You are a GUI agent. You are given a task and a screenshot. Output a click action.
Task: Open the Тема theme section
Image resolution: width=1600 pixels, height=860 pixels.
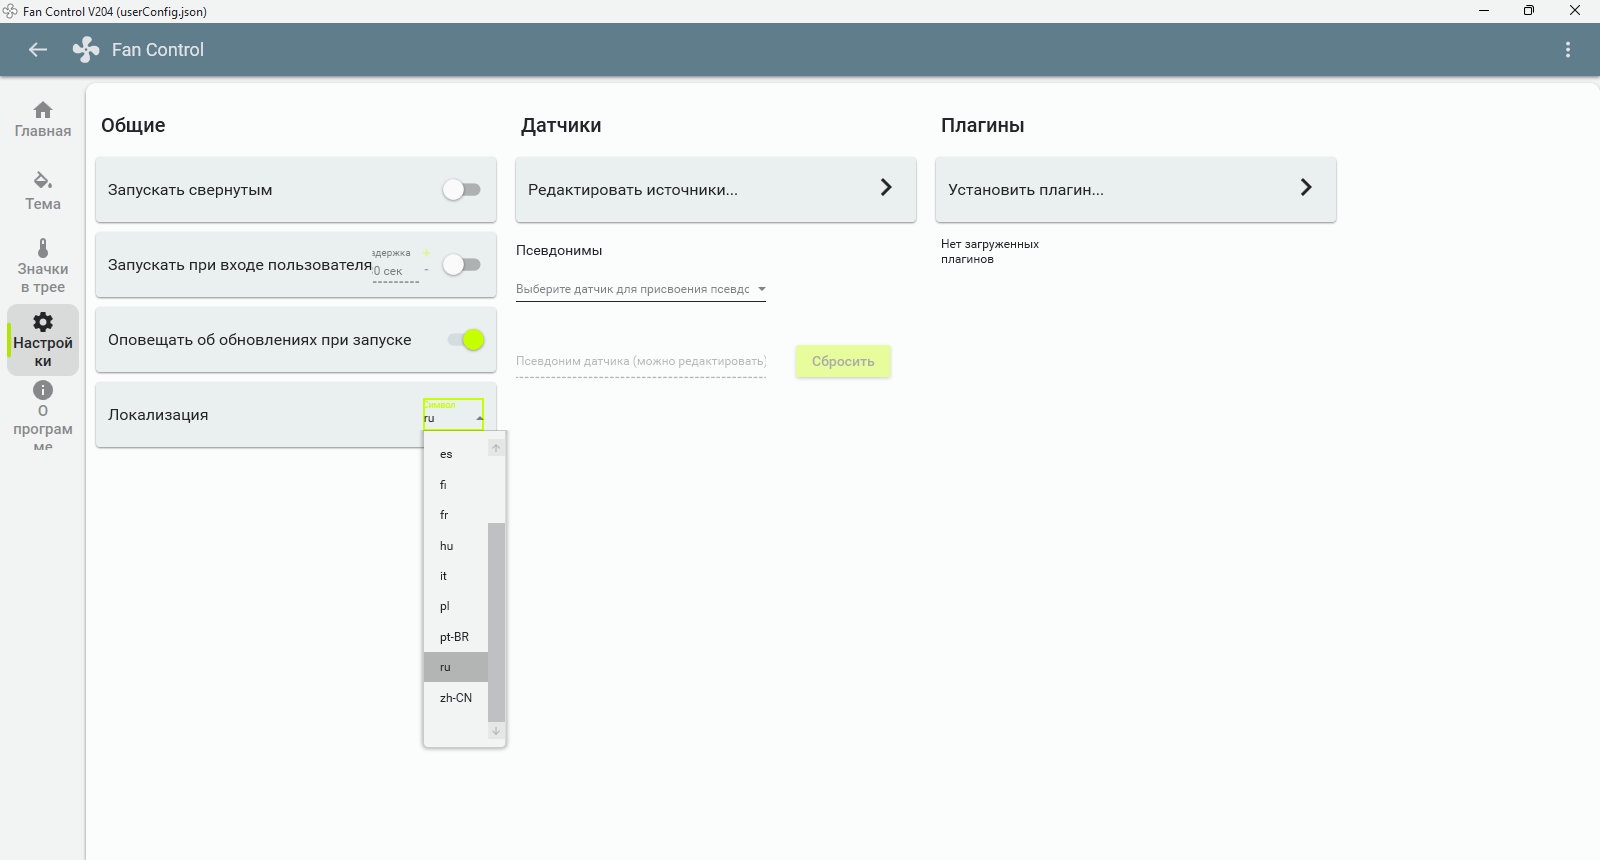point(43,191)
